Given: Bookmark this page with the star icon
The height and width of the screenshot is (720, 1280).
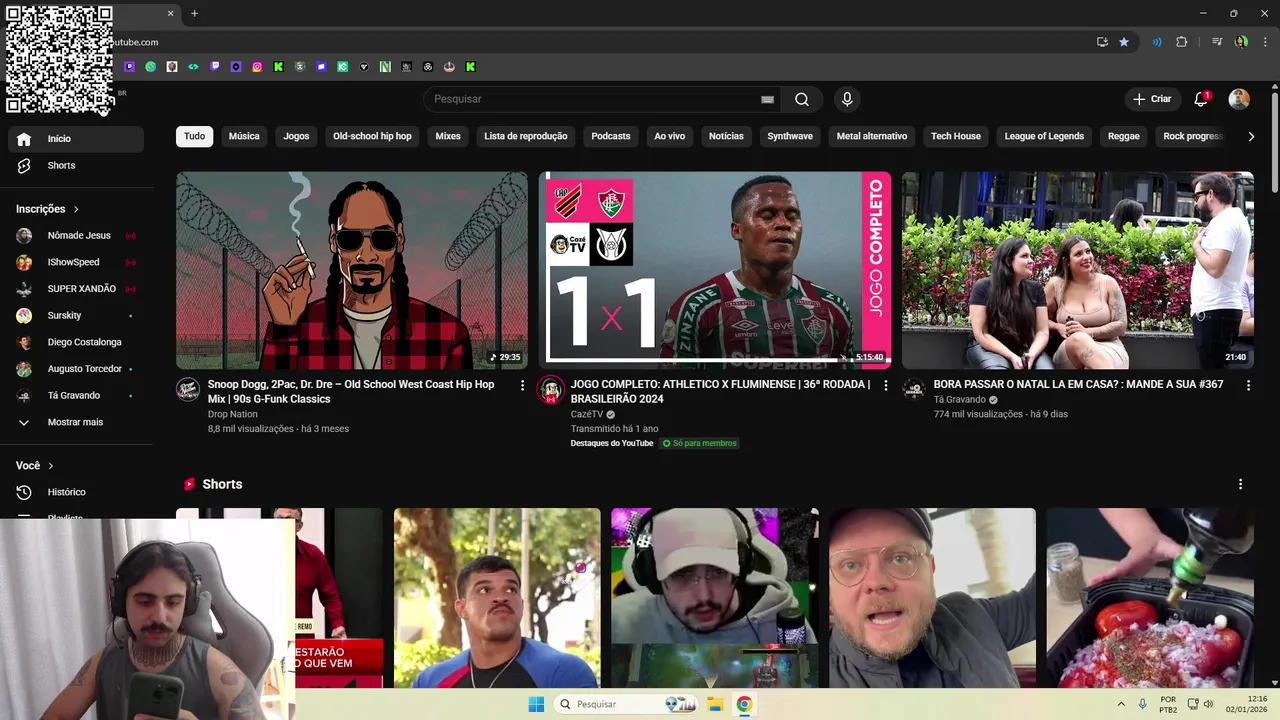Looking at the screenshot, I should click(x=1124, y=42).
